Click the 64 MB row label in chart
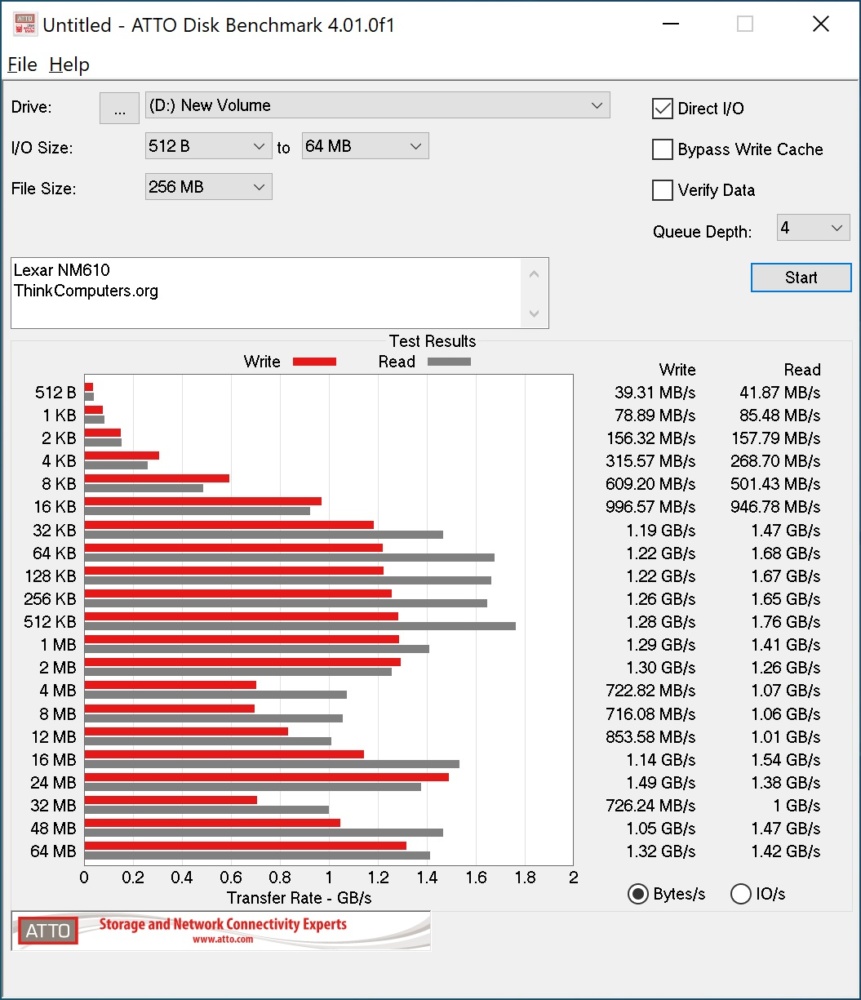Viewport: 861px width, 1000px height. [x=53, y=851]
